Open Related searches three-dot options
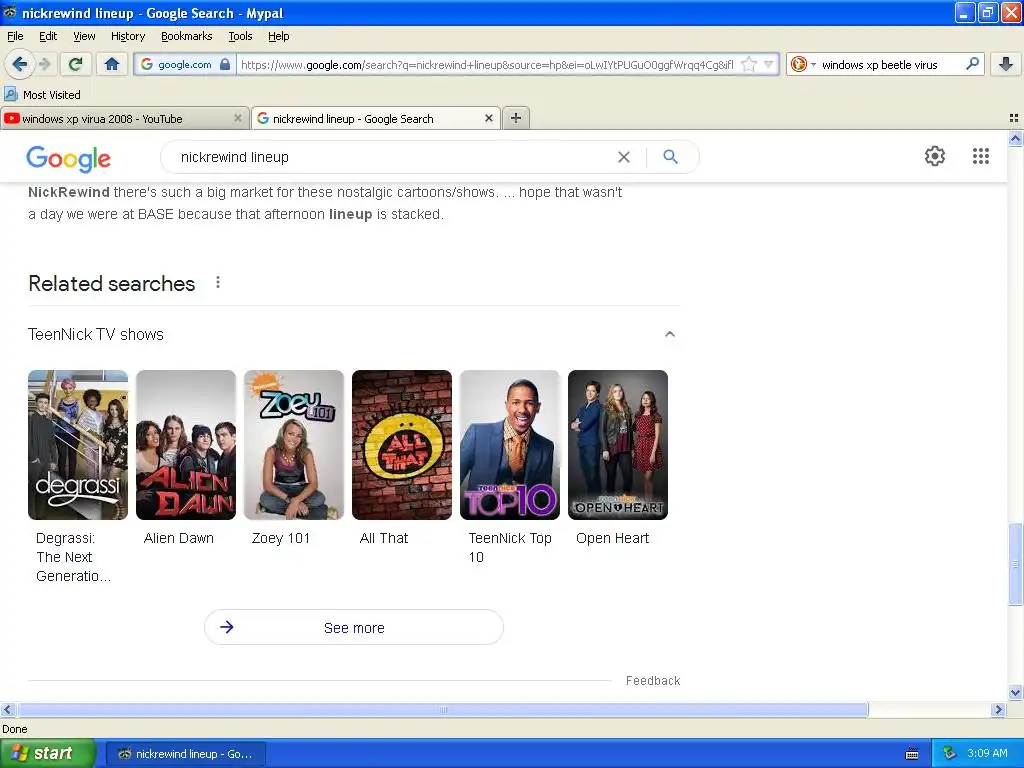The width and height of the screenshot is (1024, 768). tap(217, 282)
